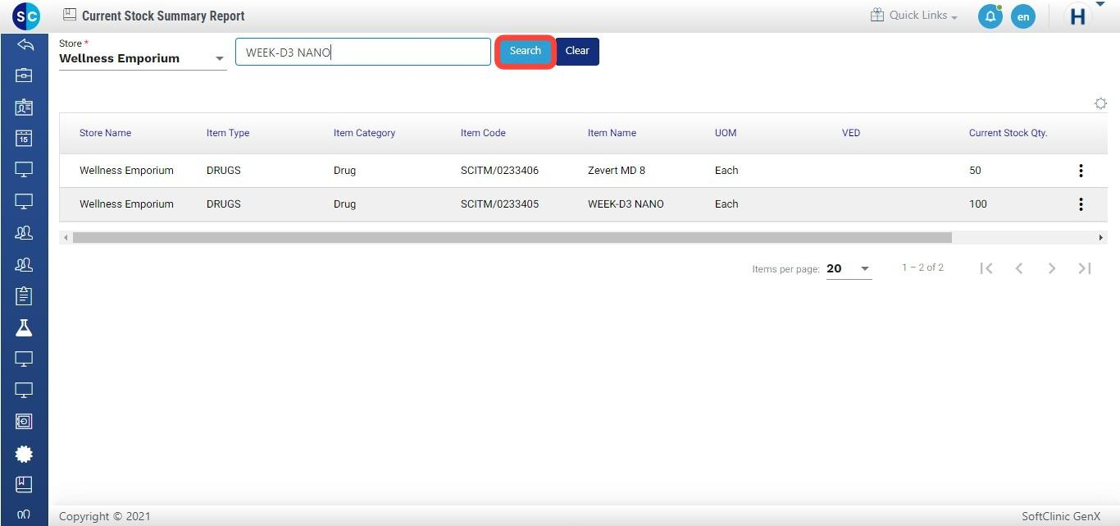Open the Store dropdown showing Wellness Emporium

click(x=142, y=59)
